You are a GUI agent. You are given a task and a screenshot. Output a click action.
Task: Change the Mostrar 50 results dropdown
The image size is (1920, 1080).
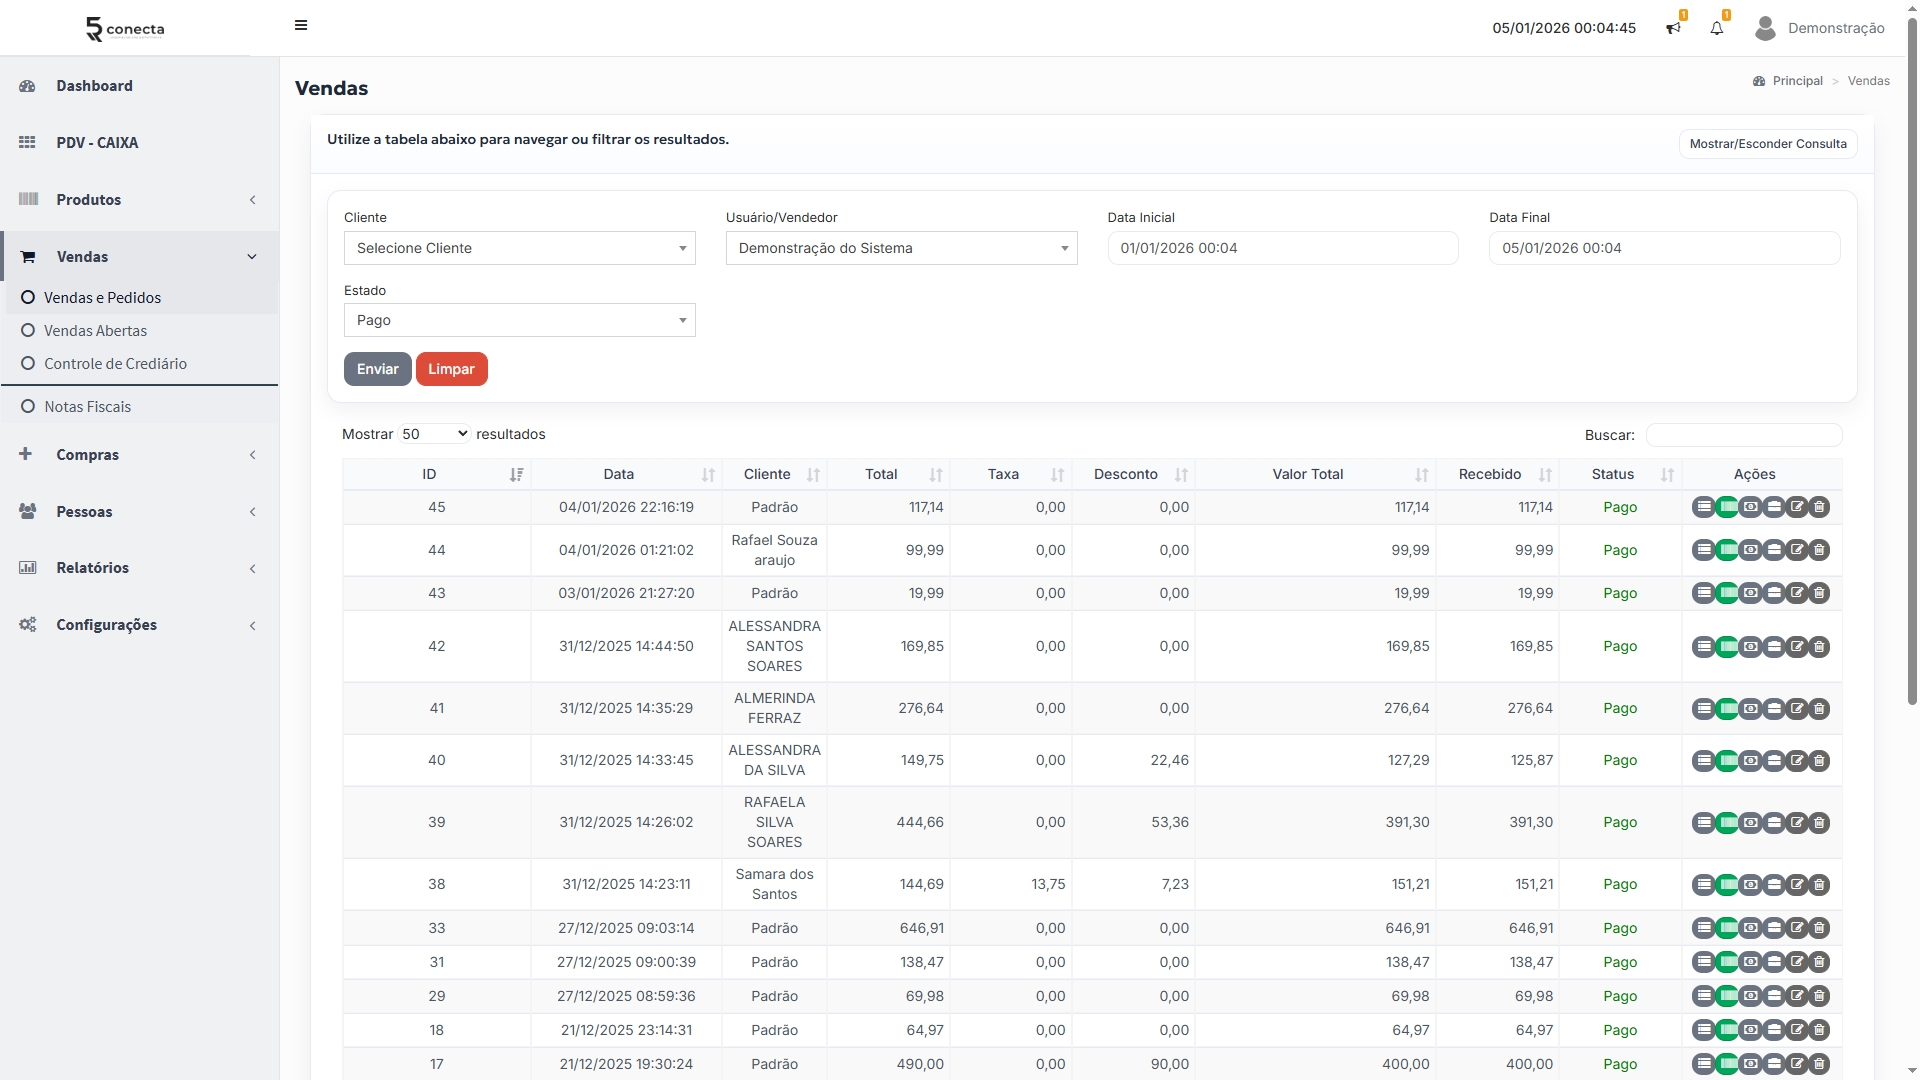point(434,434)
